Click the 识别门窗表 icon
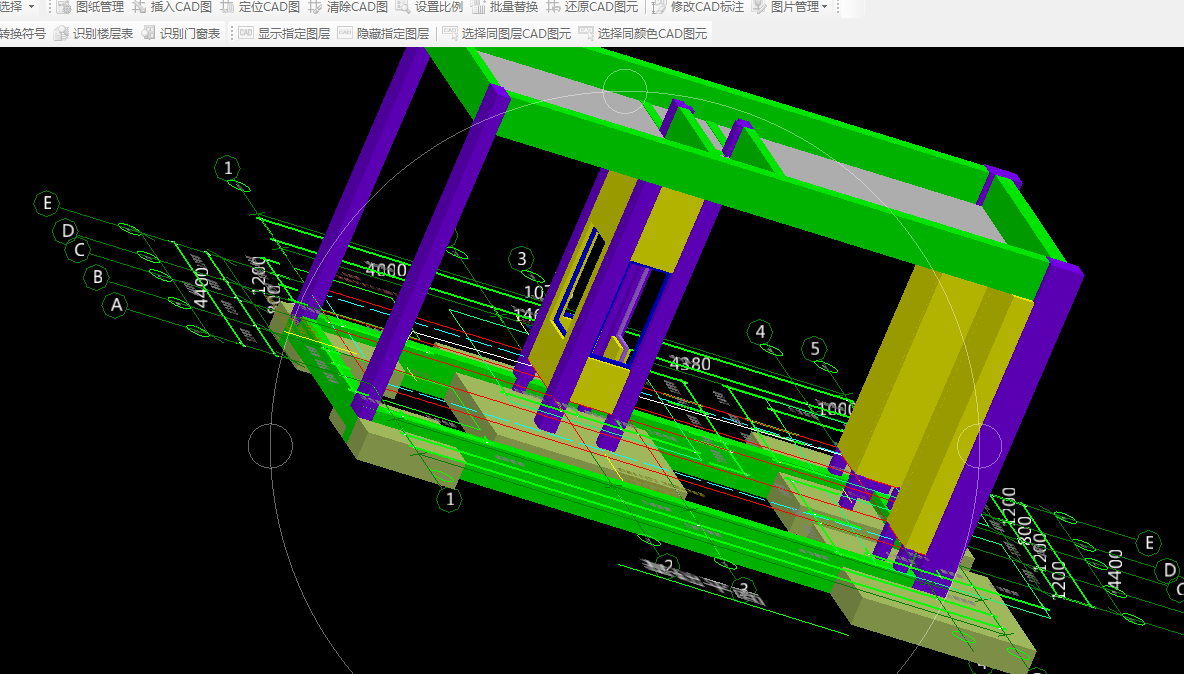Image resolution: width=1184 pixels, height=674 pixels. click(148, 33)
